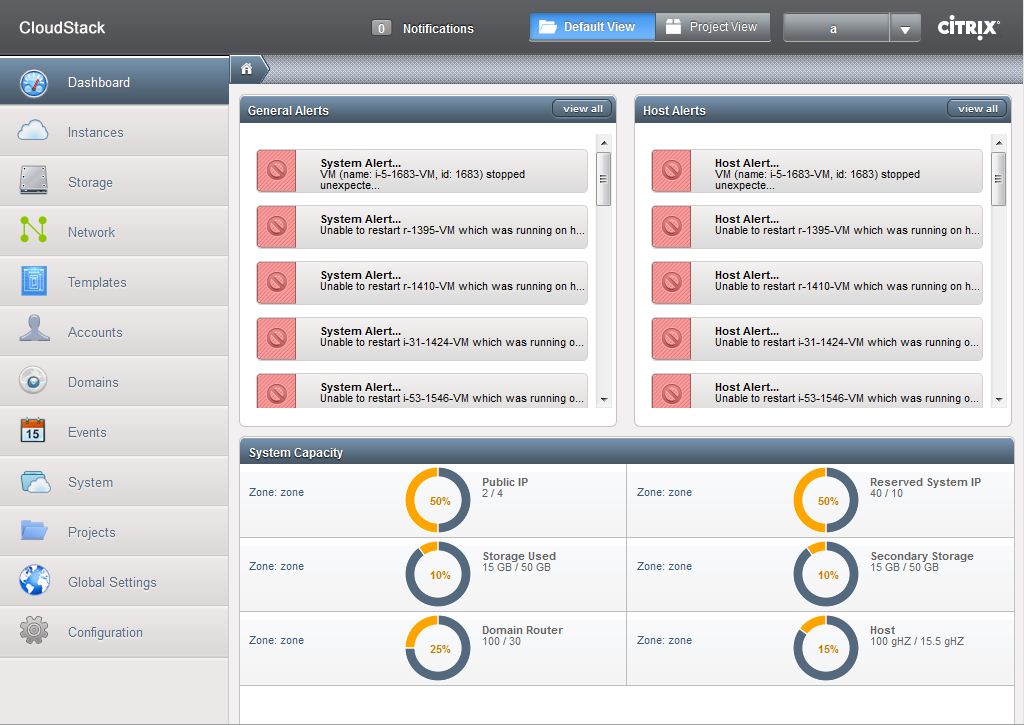Click the red icon of System Alert r-1410-VM
1024x725 pixels.
click(277, 283)
